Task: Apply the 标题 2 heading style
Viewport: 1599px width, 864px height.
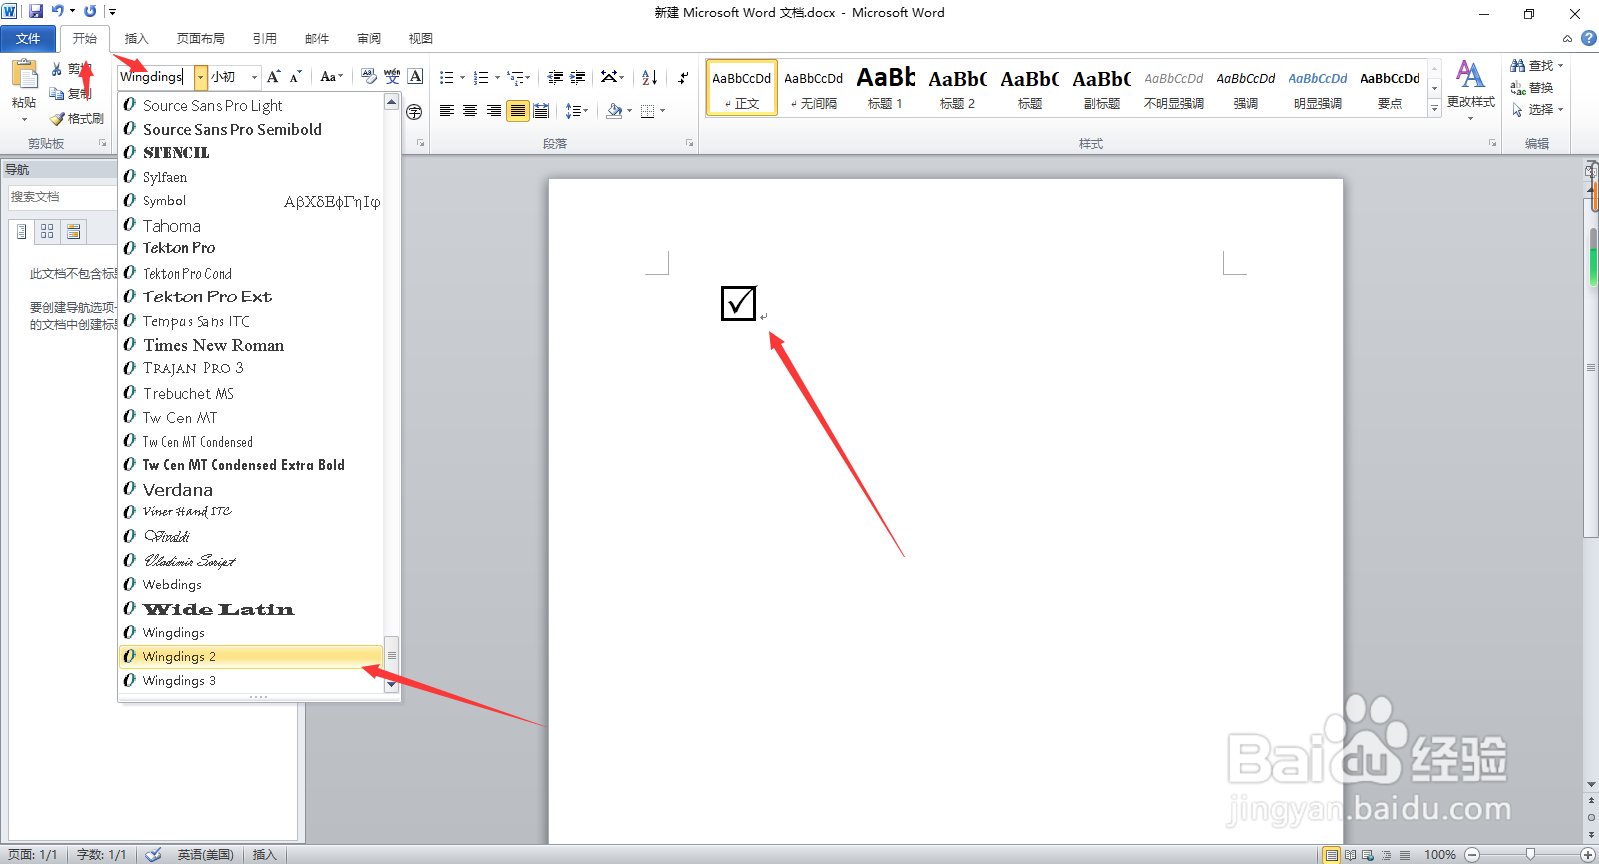Action: click(x=957, y=88)
